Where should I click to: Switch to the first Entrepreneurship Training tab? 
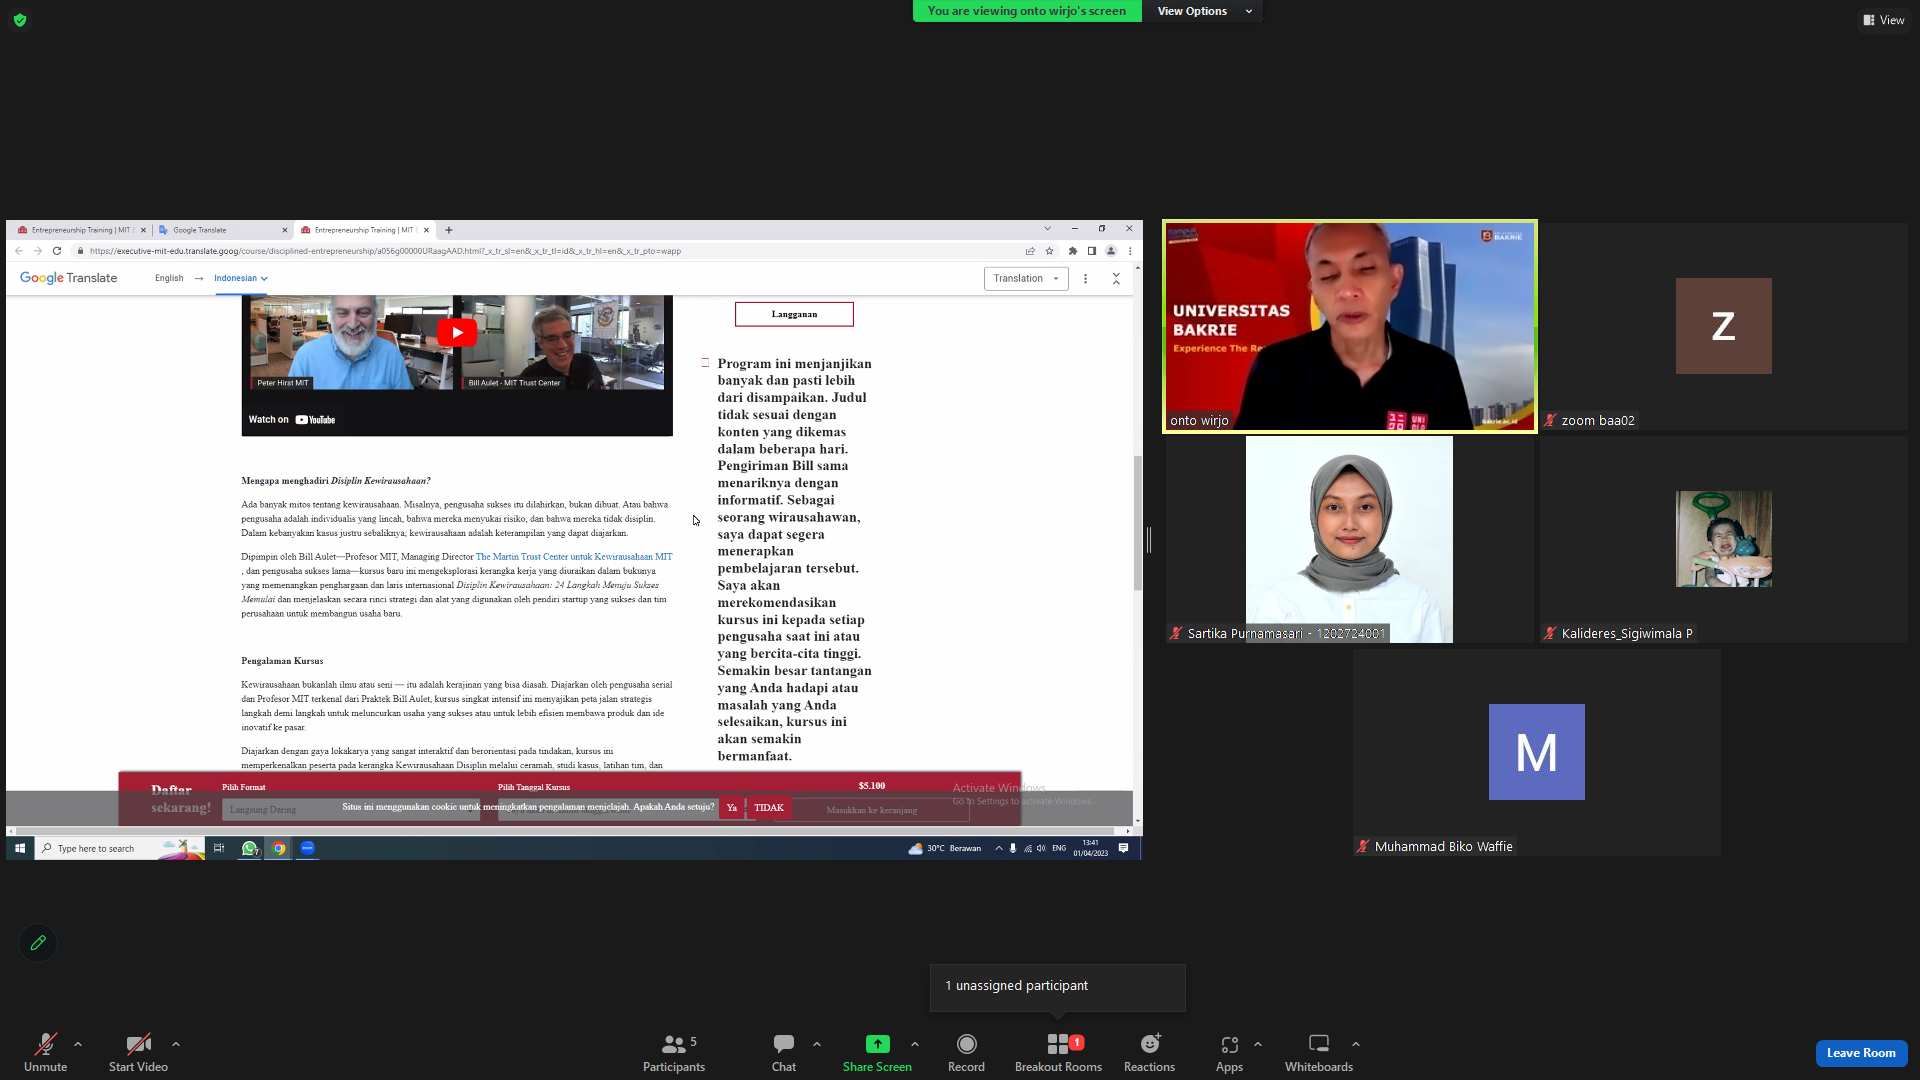81,230
